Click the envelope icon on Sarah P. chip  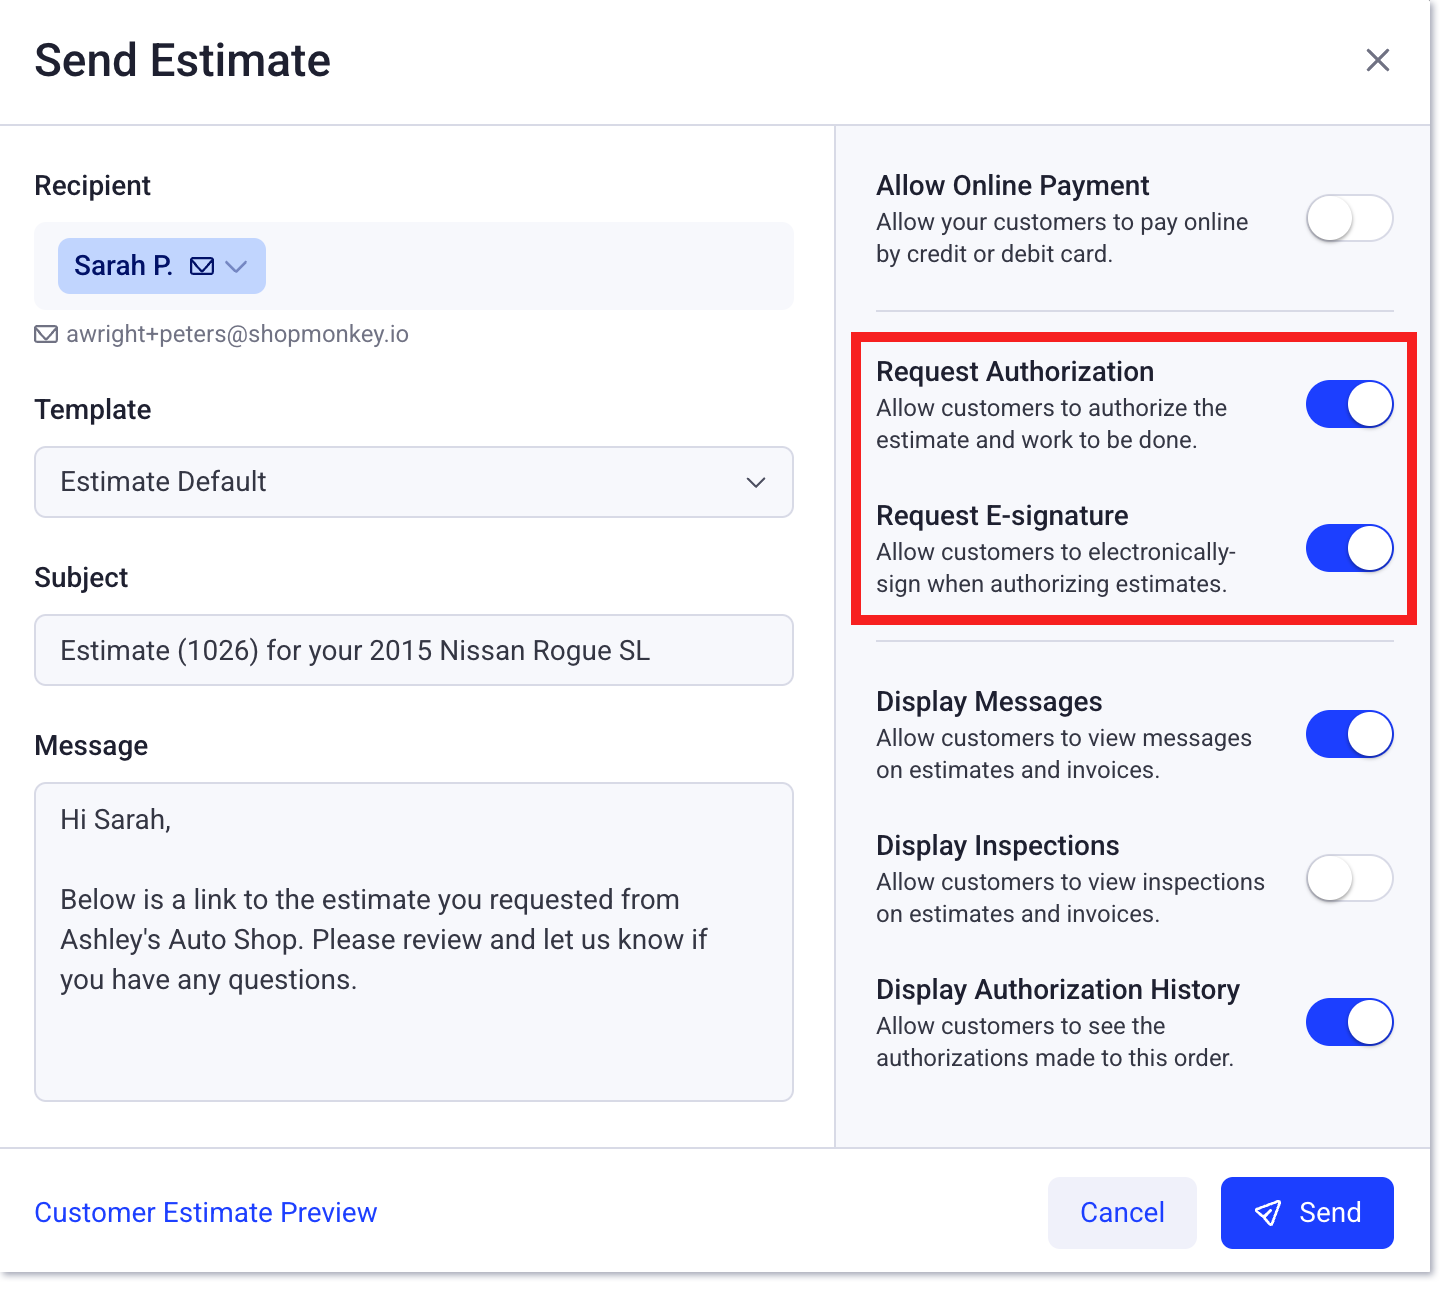click(202, 266)
